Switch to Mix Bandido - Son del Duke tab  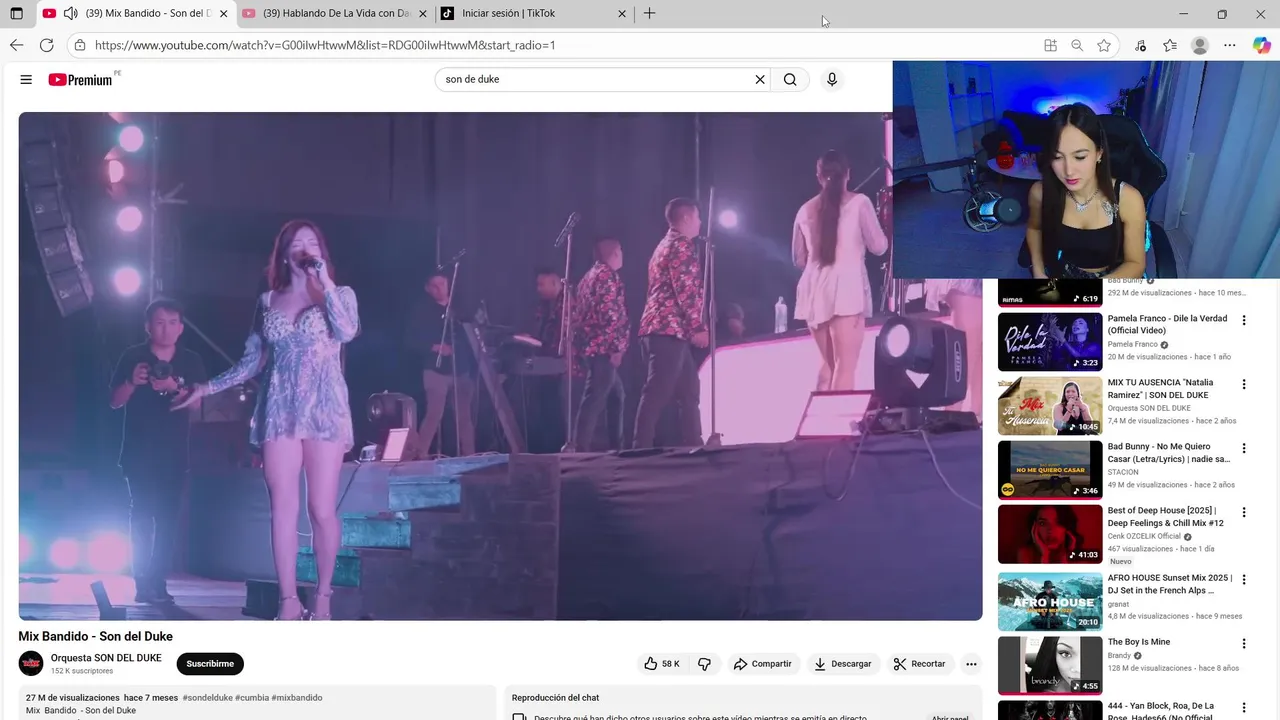pyautogui.click(x=148, y=13)
